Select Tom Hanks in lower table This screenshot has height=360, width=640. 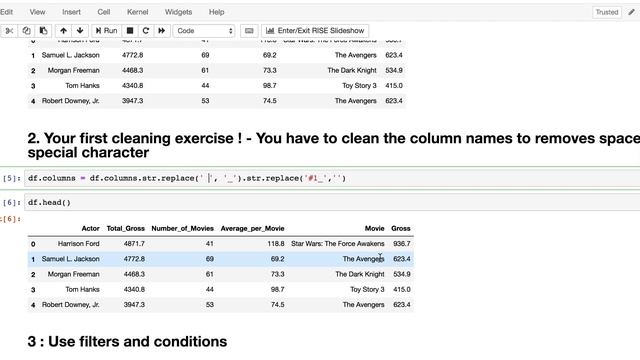coord(82,289)
